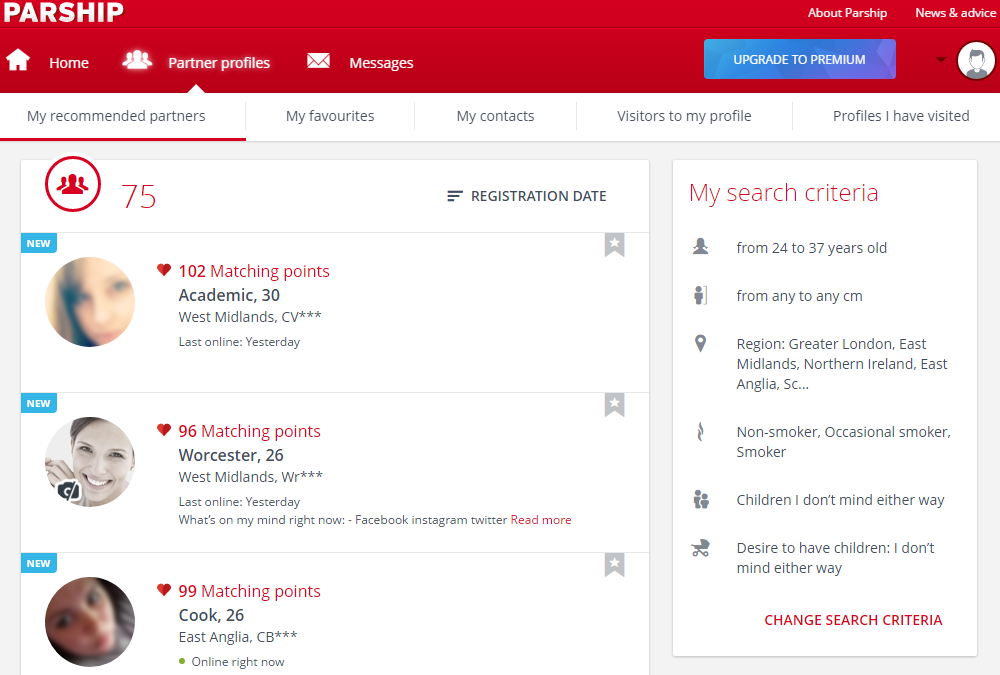The width and height of the screenshot is (1000, 675).
Task: Click the children criteria icon
Action: coord(701,499)
